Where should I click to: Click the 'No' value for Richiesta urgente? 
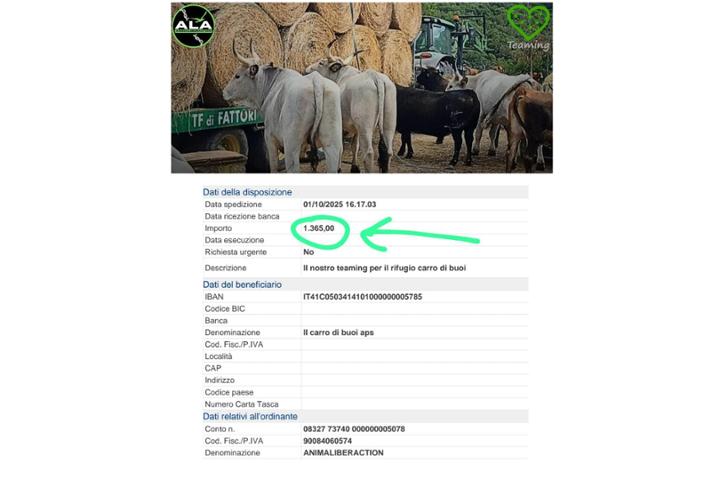point(308,252)
